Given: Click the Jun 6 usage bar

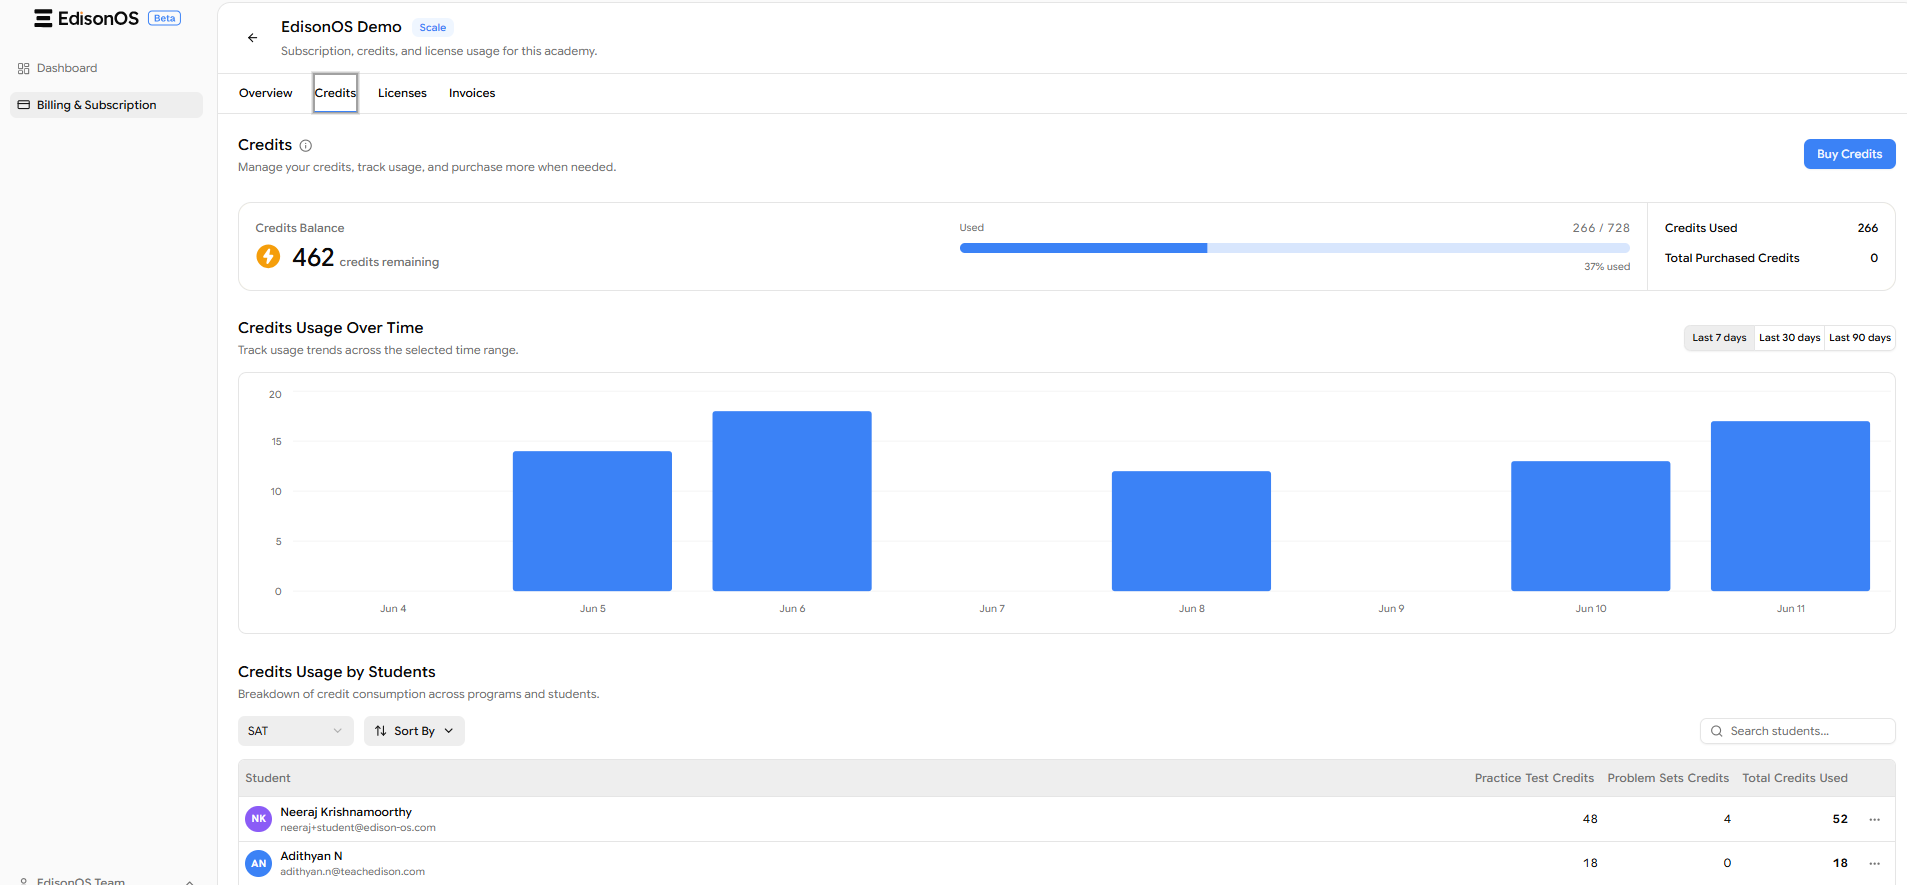Looking at the screenshot, I should pyautogui.click(x=792, y=501).
